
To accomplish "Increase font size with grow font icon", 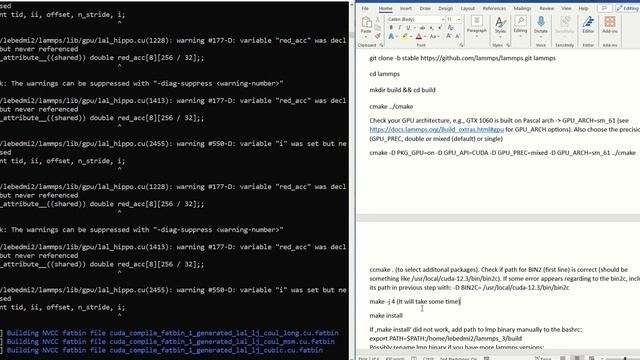I will [x=449, y=36].
